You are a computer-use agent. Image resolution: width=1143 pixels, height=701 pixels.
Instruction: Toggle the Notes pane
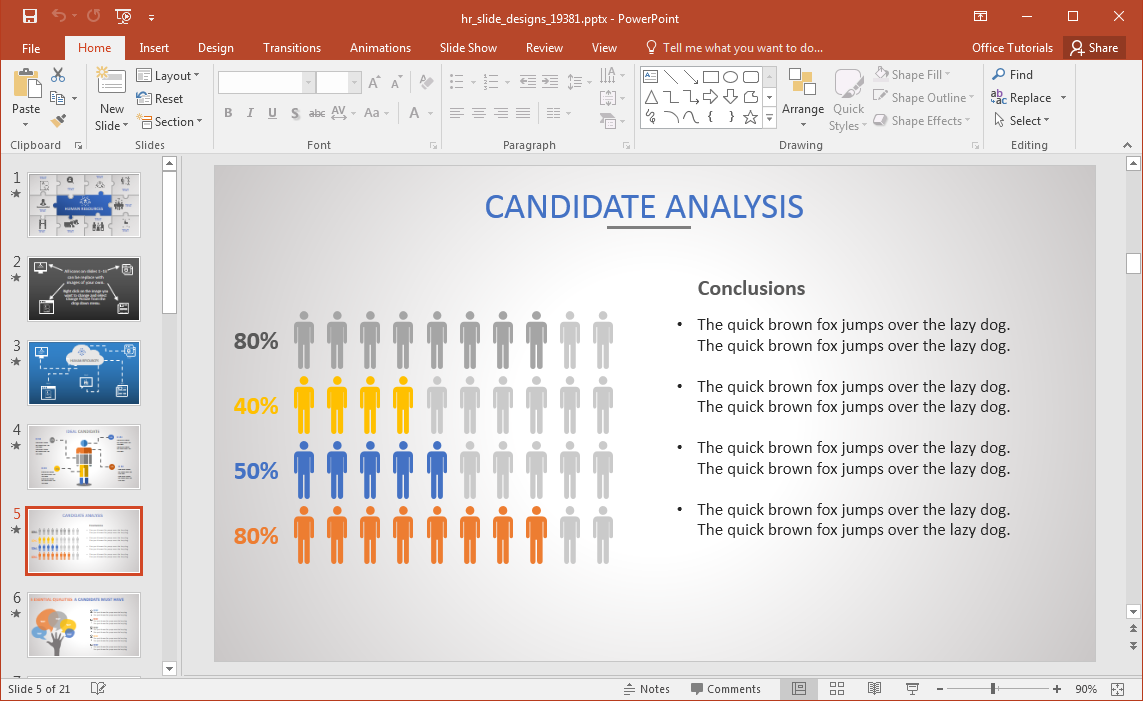(646, 689)
